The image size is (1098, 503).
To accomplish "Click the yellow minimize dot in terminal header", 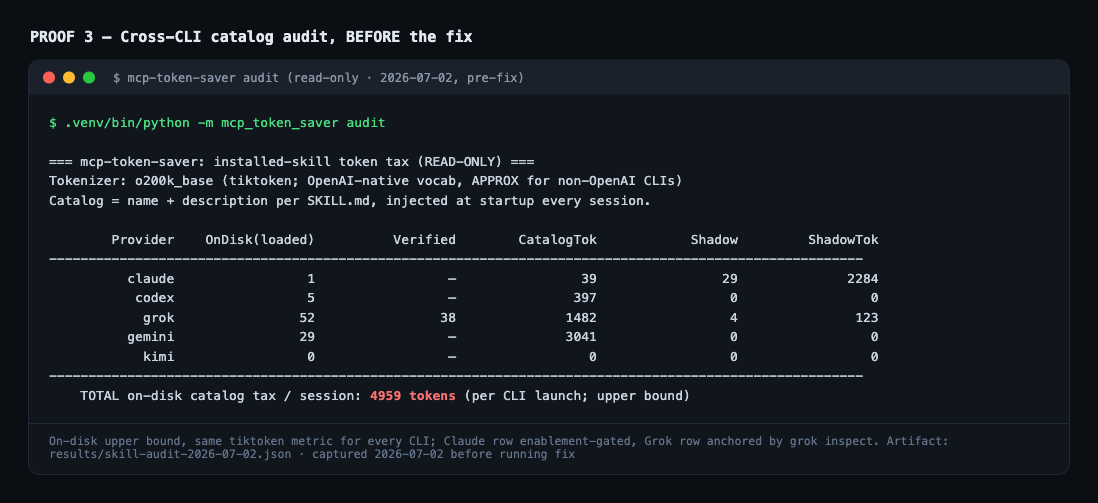I will 69,78.
